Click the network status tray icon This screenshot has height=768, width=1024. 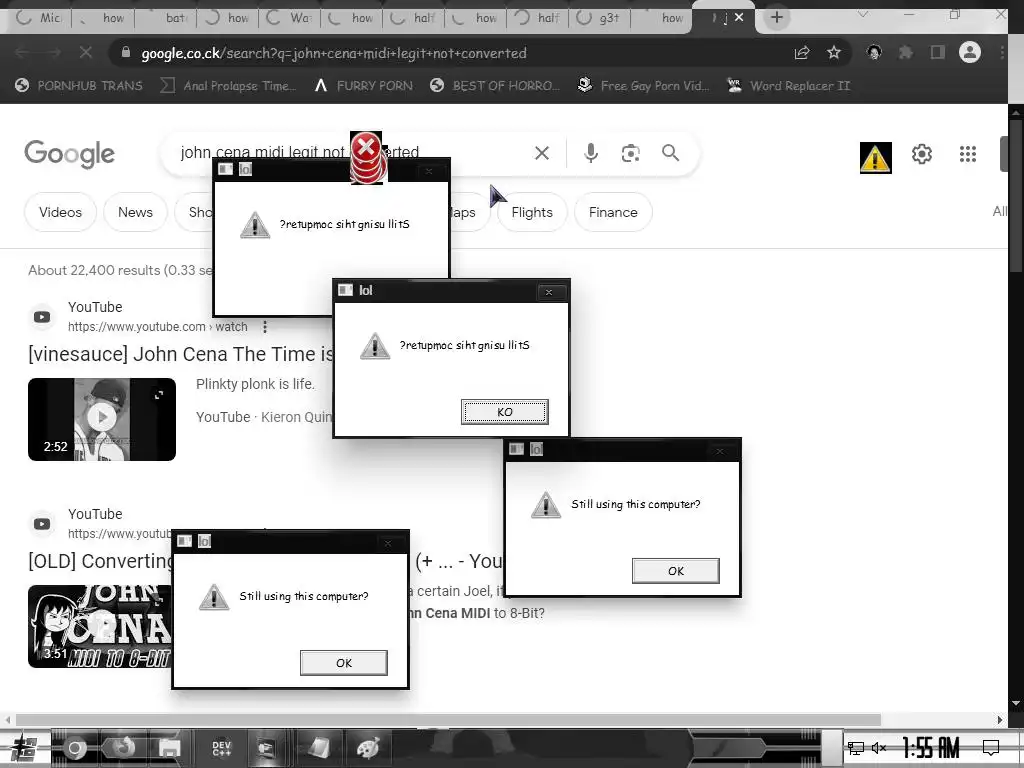pyautogui.click(x=856, y=748)
